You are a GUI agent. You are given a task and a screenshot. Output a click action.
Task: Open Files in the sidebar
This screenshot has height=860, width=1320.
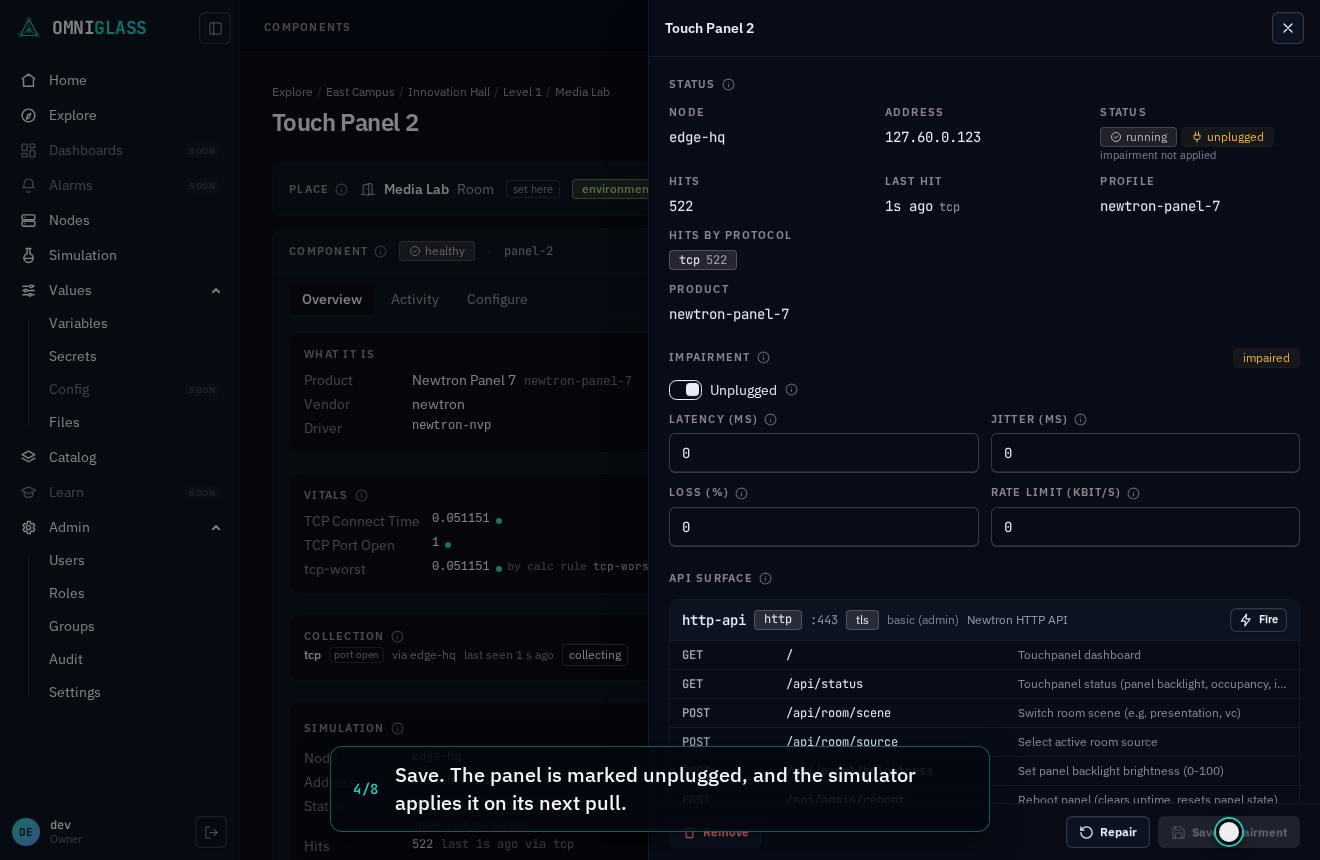coord(64,422)
